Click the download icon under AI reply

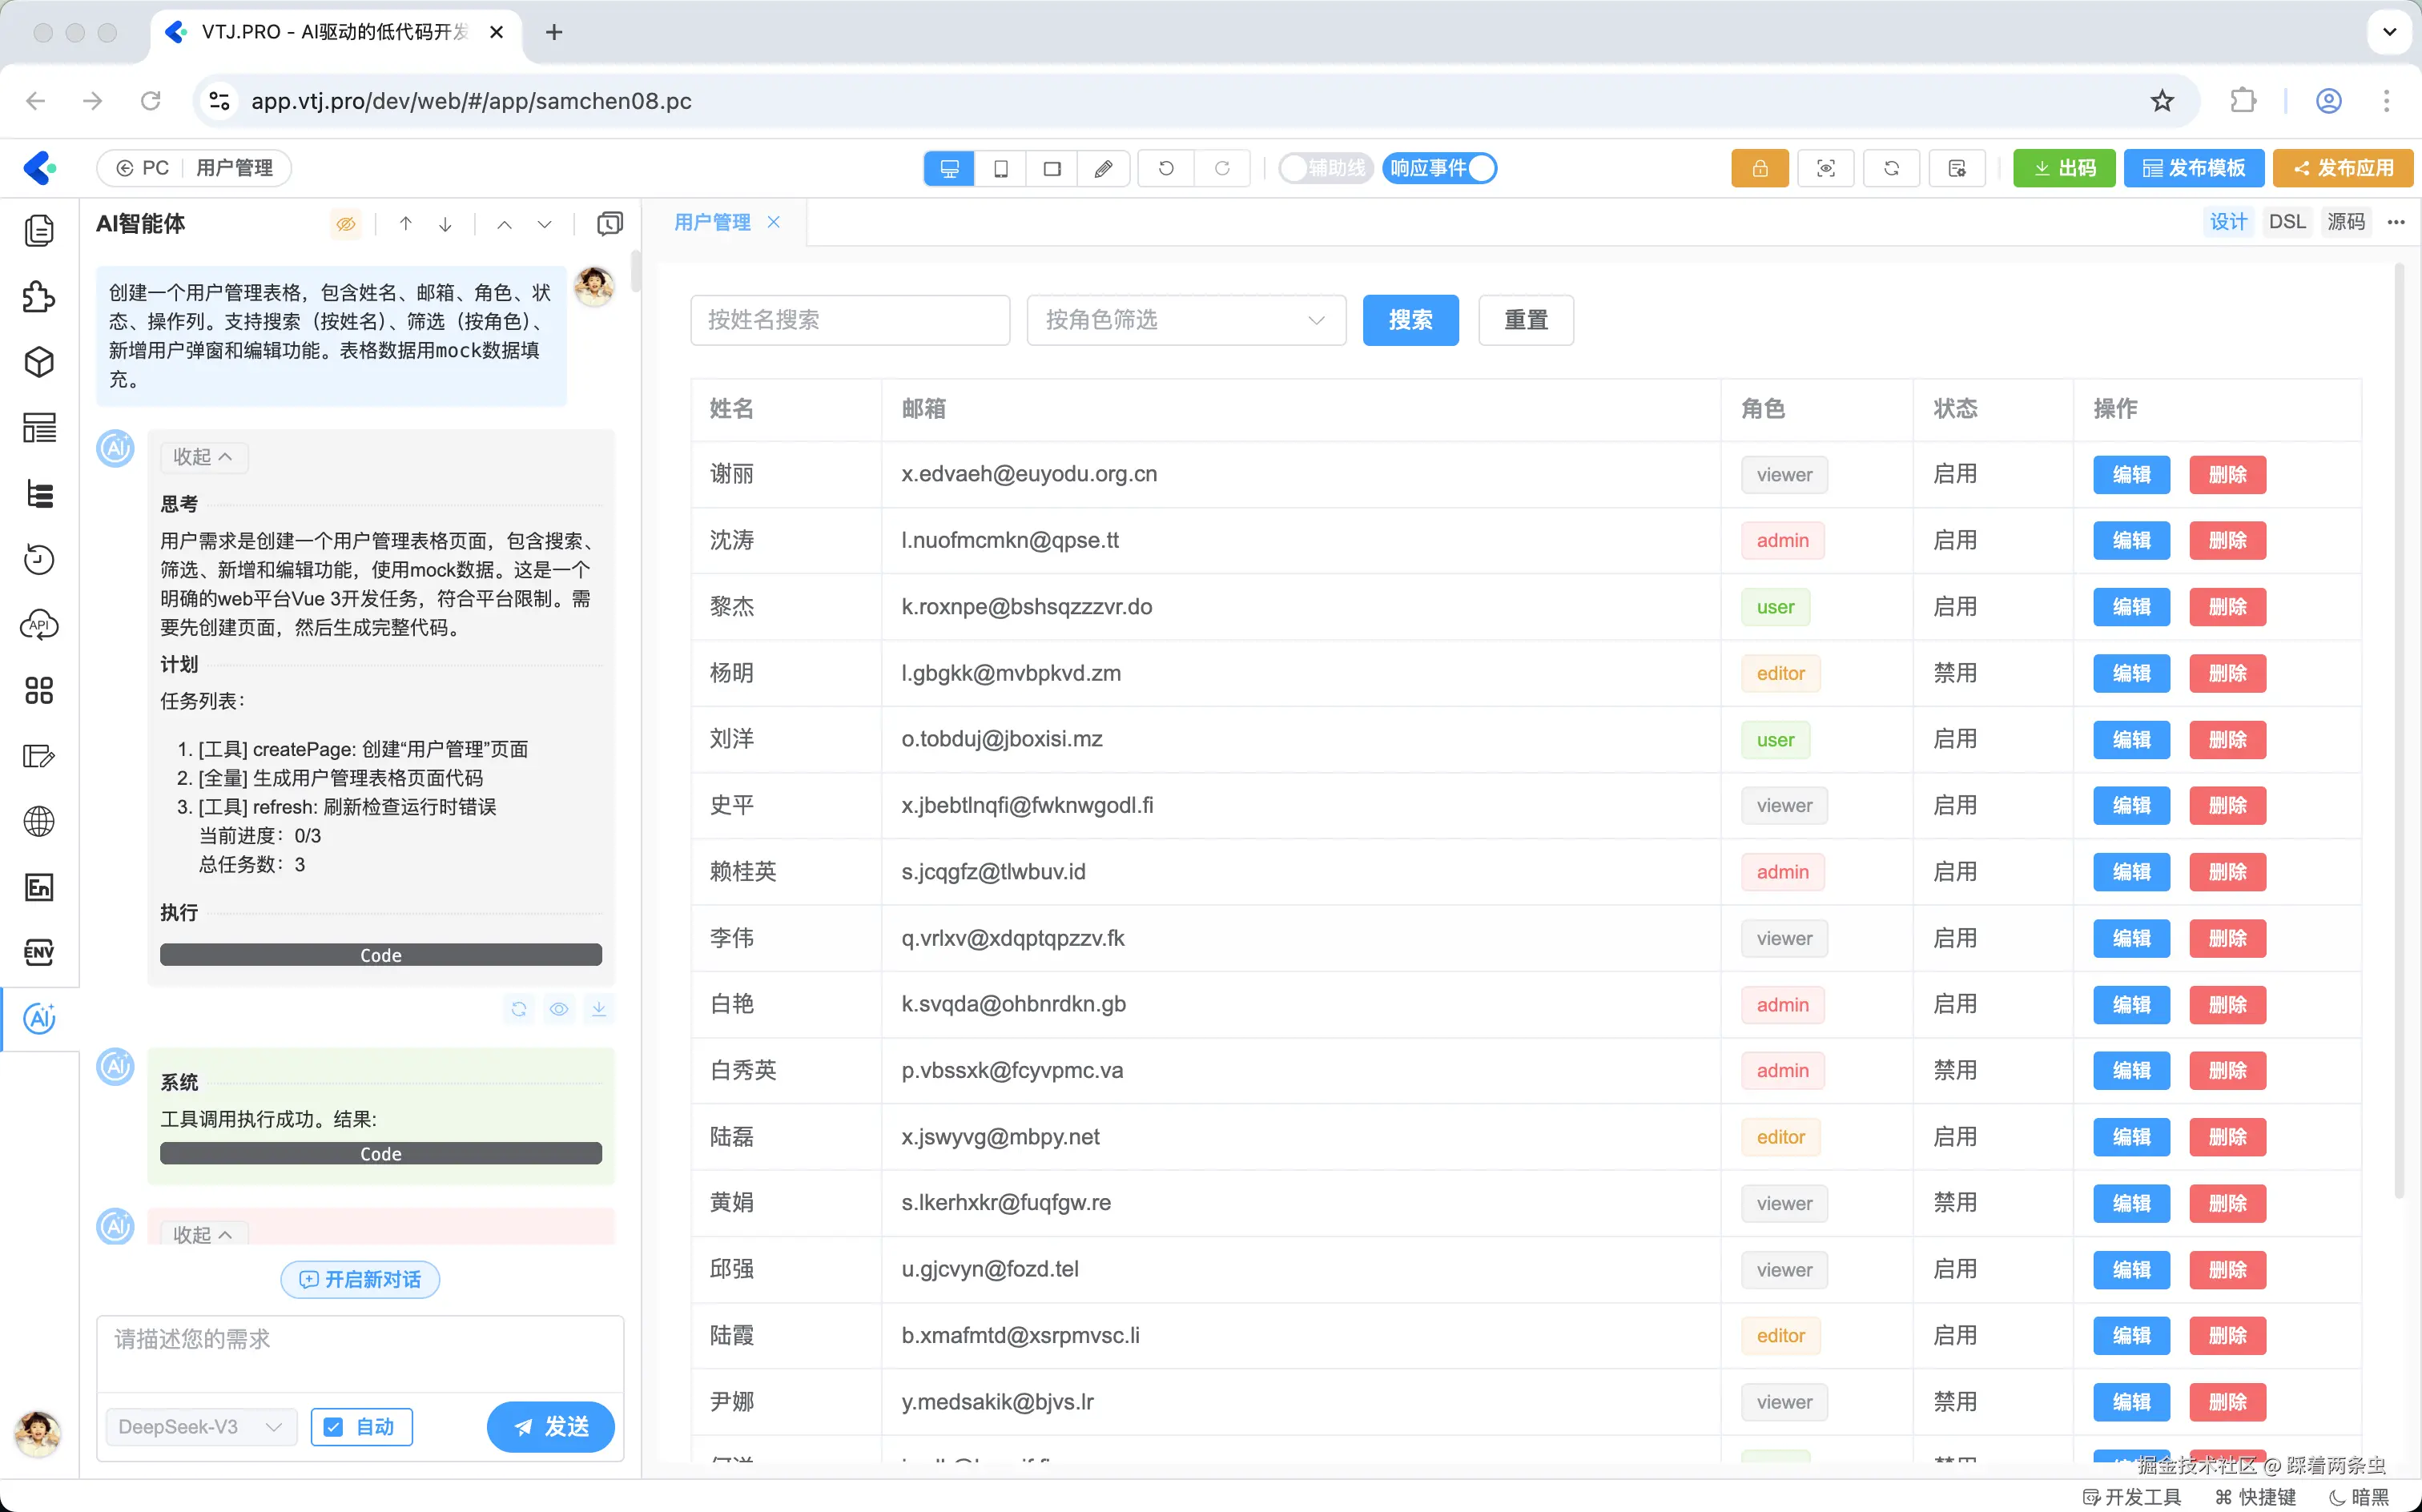[x=598, y=1009]
